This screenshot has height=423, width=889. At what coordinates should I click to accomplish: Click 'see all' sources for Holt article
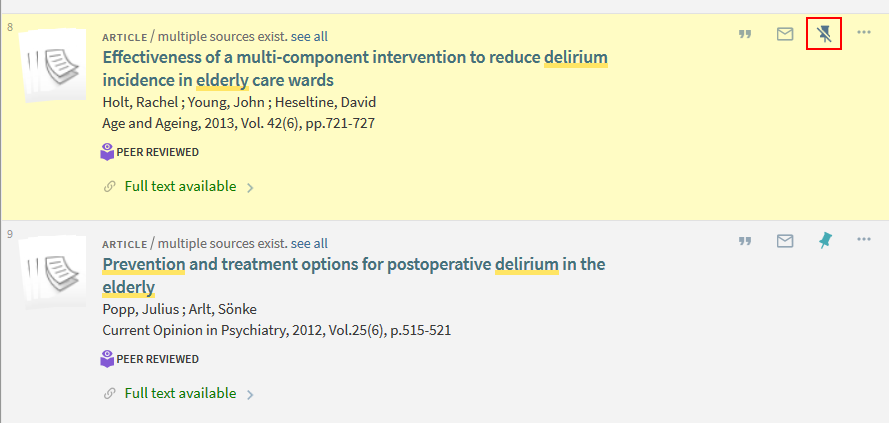(309, 36)
